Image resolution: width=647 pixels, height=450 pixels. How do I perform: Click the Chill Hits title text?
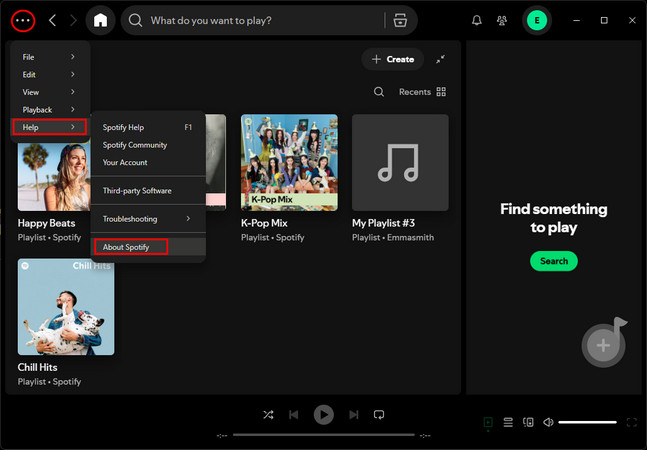[x=38, y=367]
